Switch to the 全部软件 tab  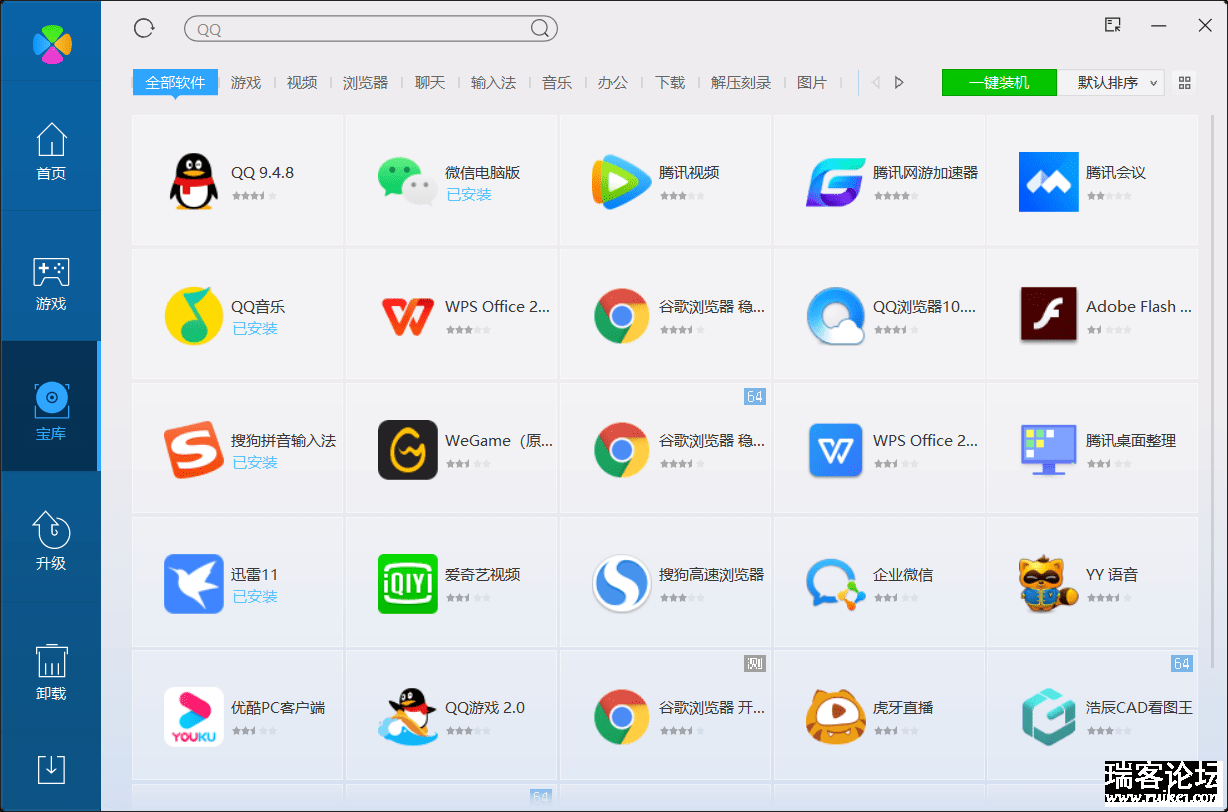(175, 82)
